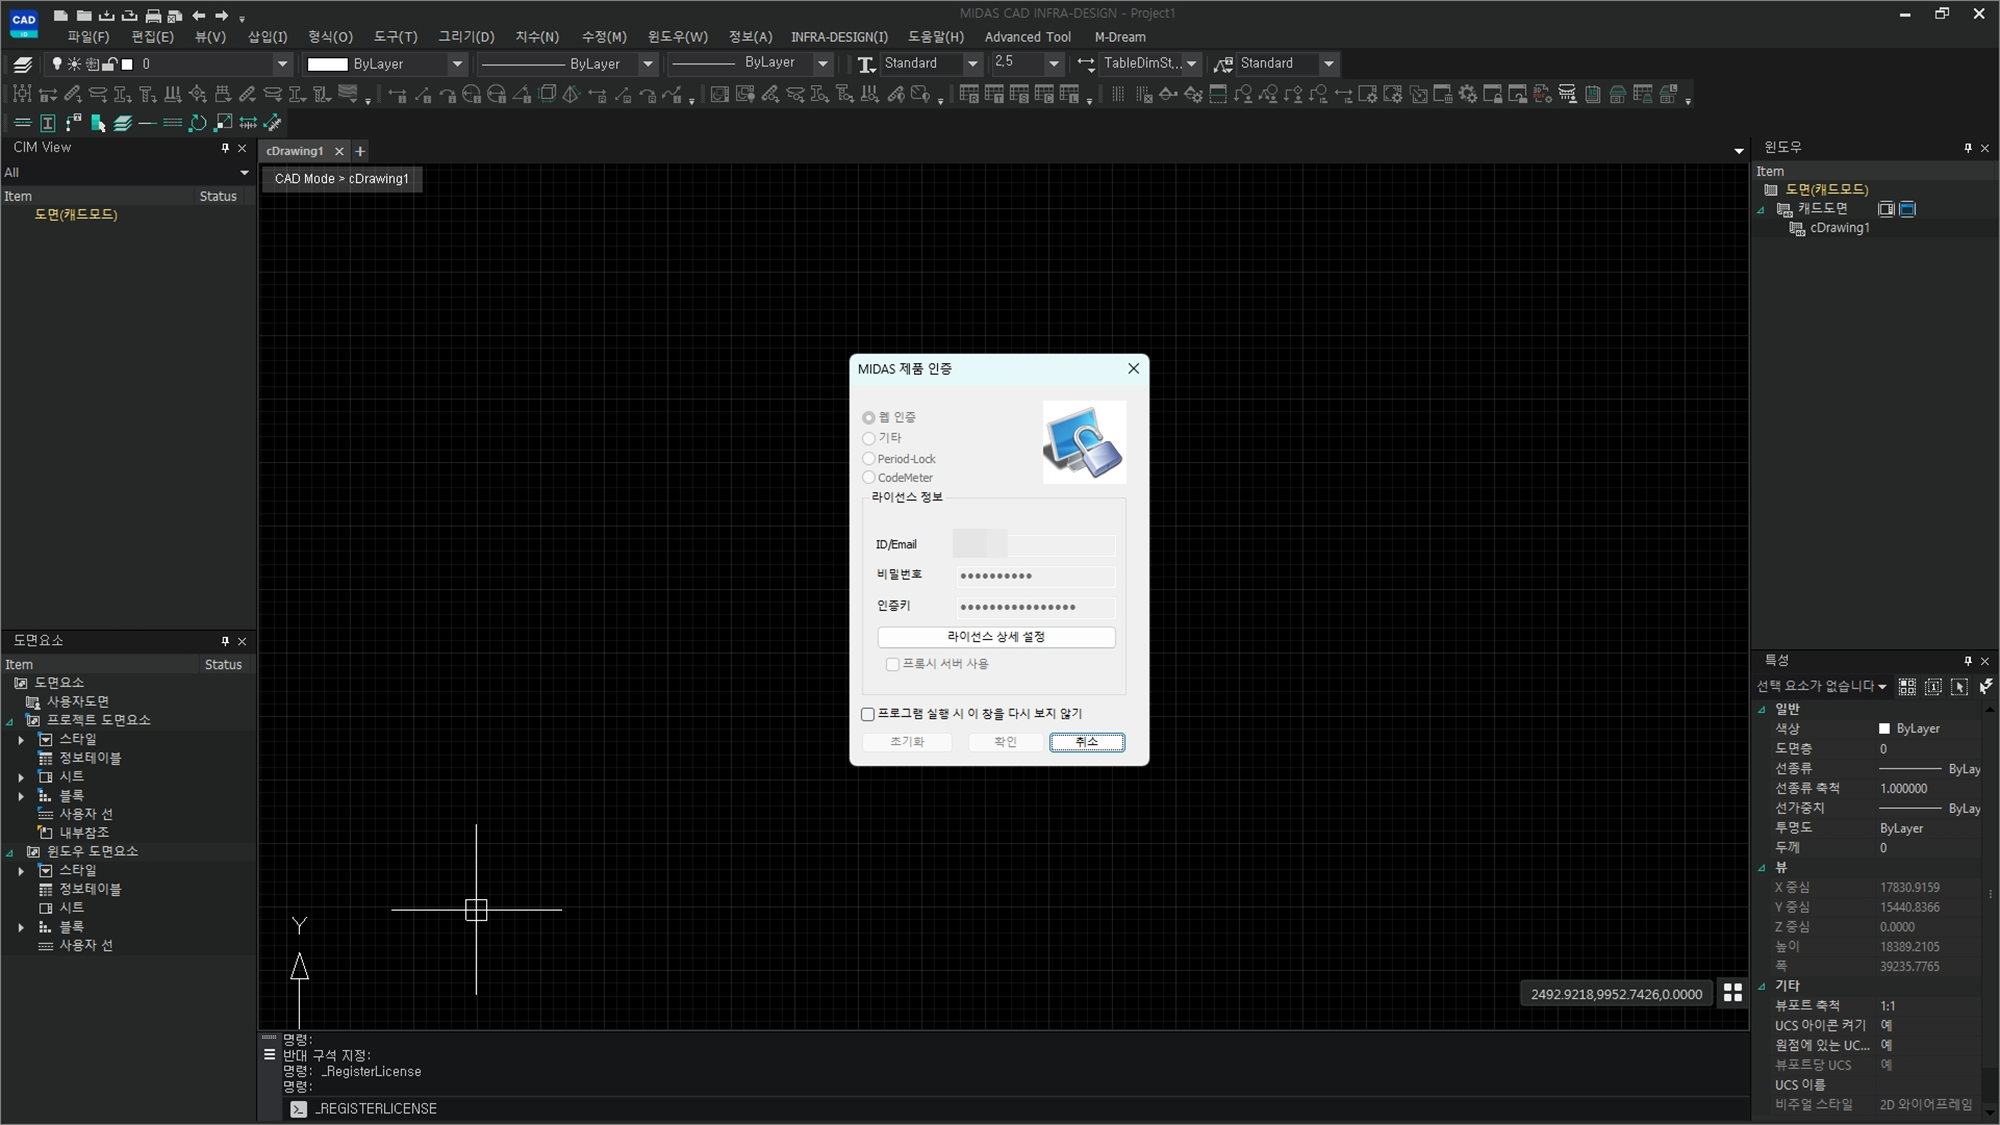The width and height of the screenshot is (2000, 1125).
Task: Click the Multileader style icon beside Standard
Action: click(1222, 64)
